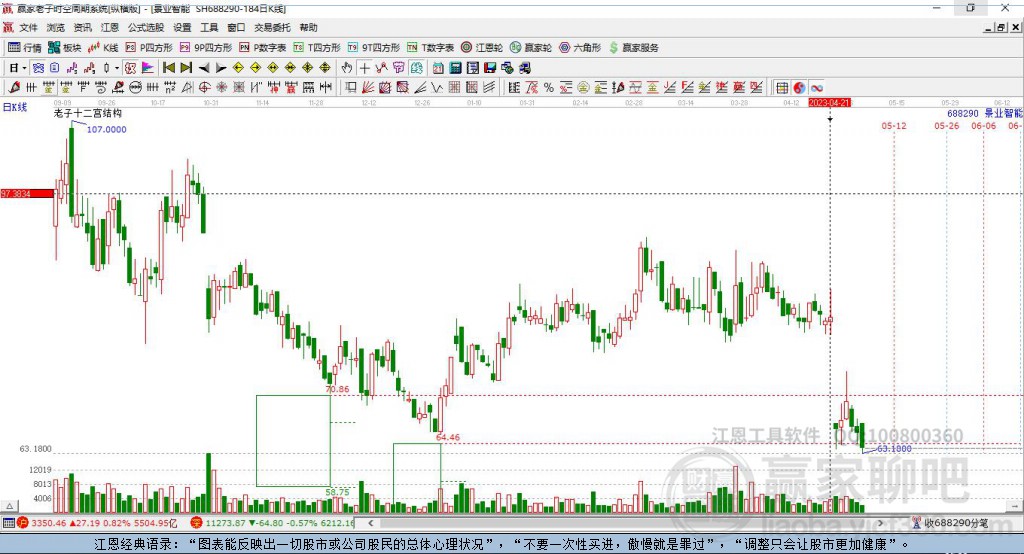
Task: Click the percent % tool icon
Action: pos(549,88)
